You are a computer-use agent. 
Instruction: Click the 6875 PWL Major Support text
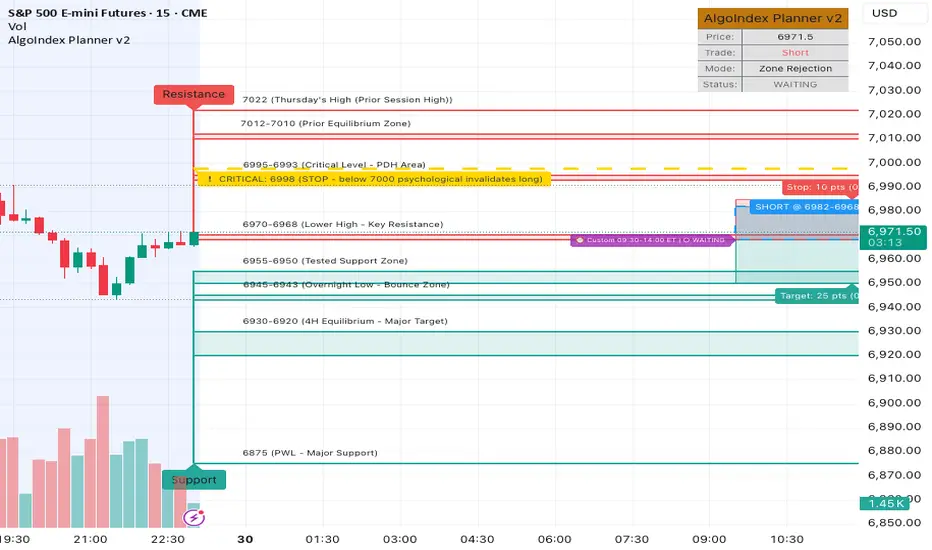(310, 452)
